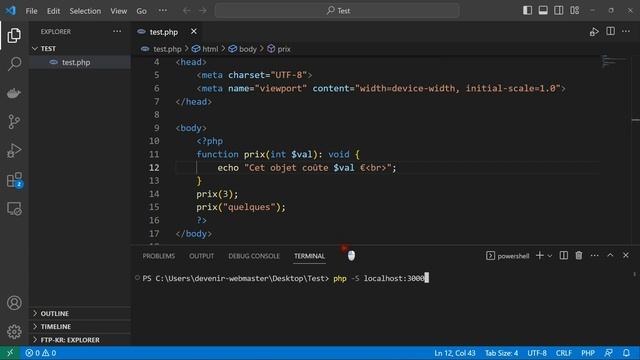Select PHP language mode
The height and width of the screenshot is (360, 640).
[x=588, y=353]
